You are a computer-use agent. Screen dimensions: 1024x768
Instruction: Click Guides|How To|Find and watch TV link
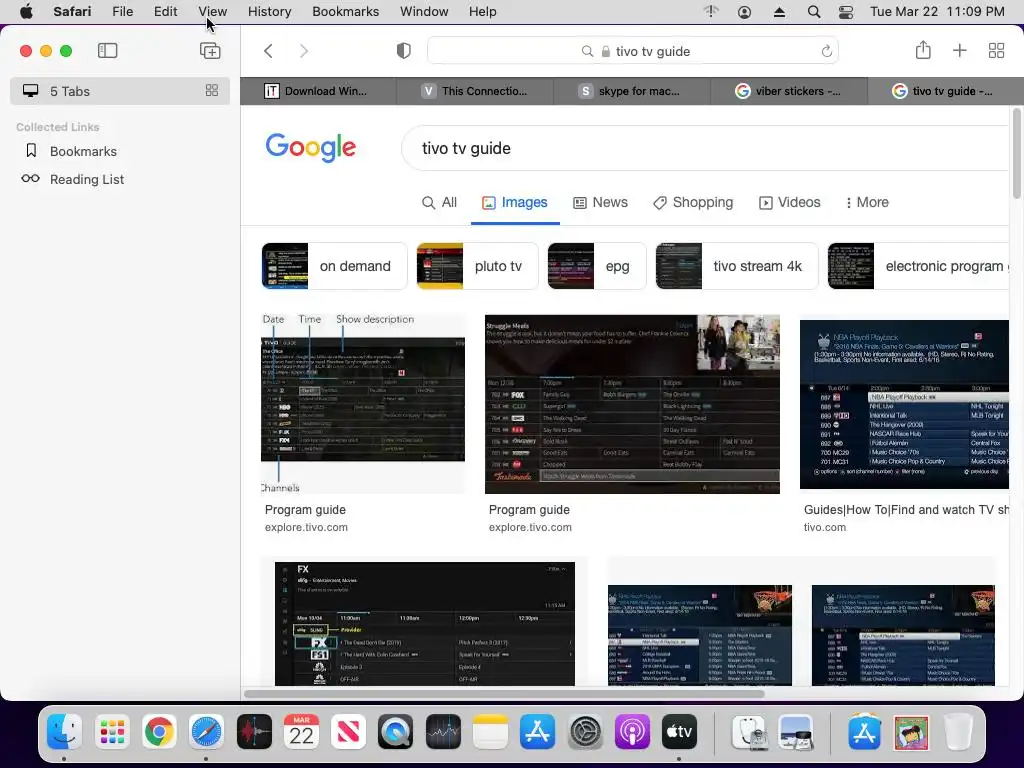(x=906, y=509)
